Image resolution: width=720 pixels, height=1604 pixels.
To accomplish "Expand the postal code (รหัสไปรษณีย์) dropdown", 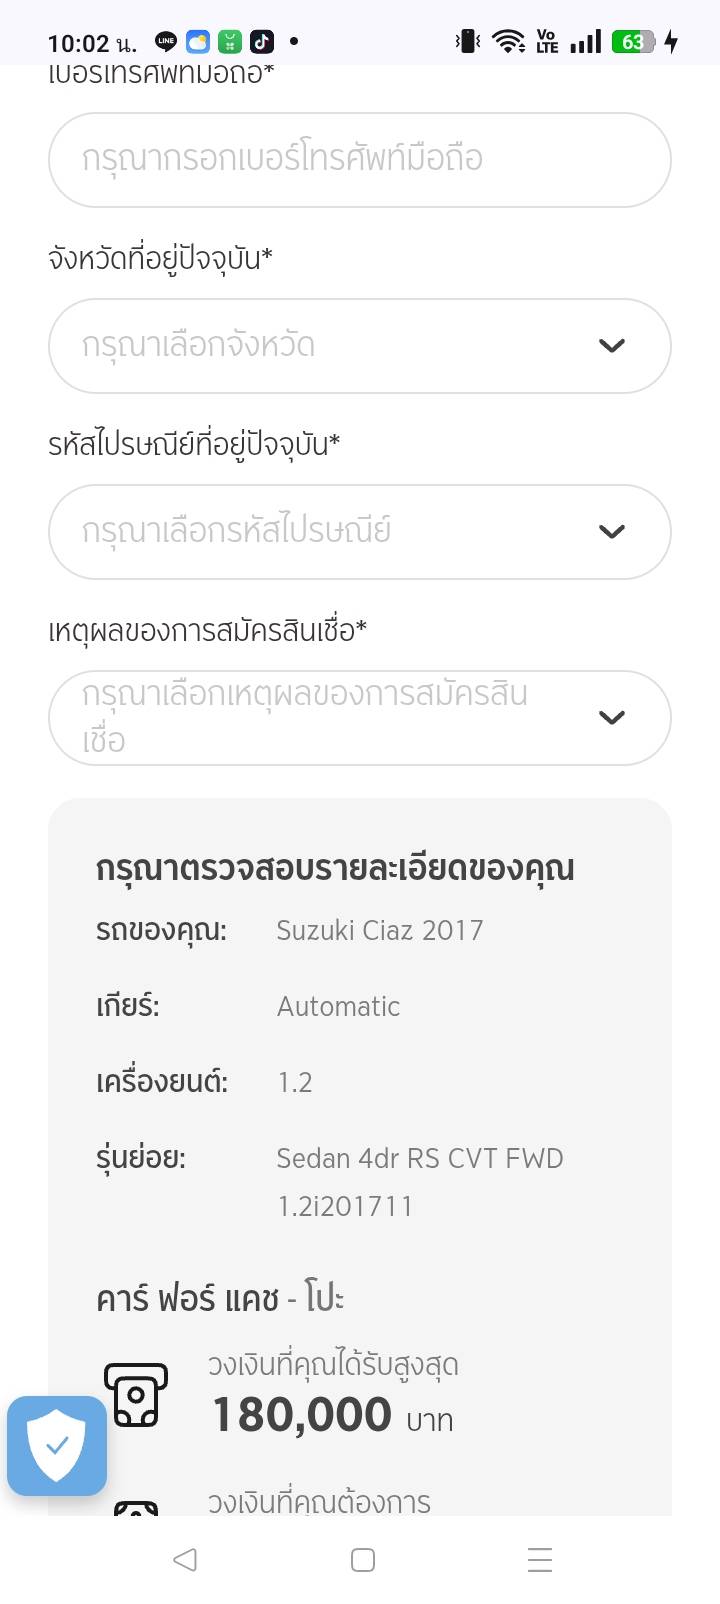I will (360, 532).
